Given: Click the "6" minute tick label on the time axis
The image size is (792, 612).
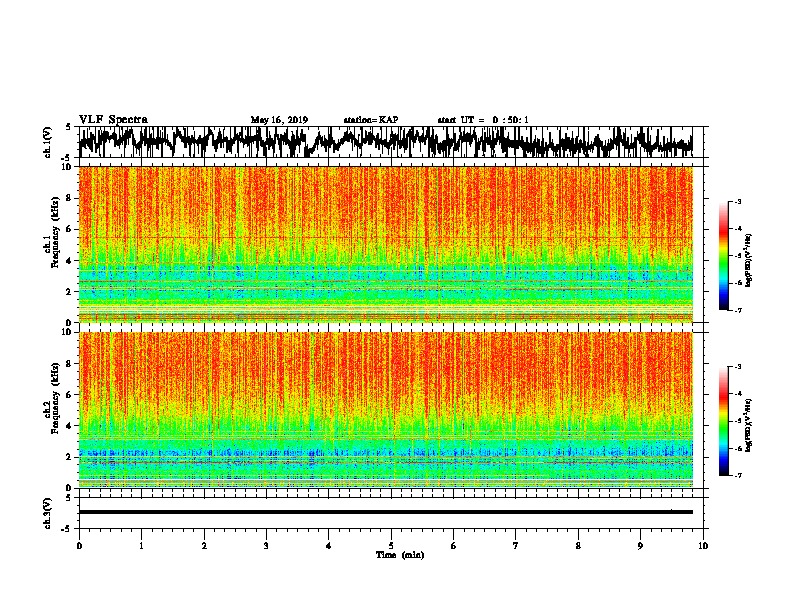Looking at the screenshot, I should coord(454,546).
